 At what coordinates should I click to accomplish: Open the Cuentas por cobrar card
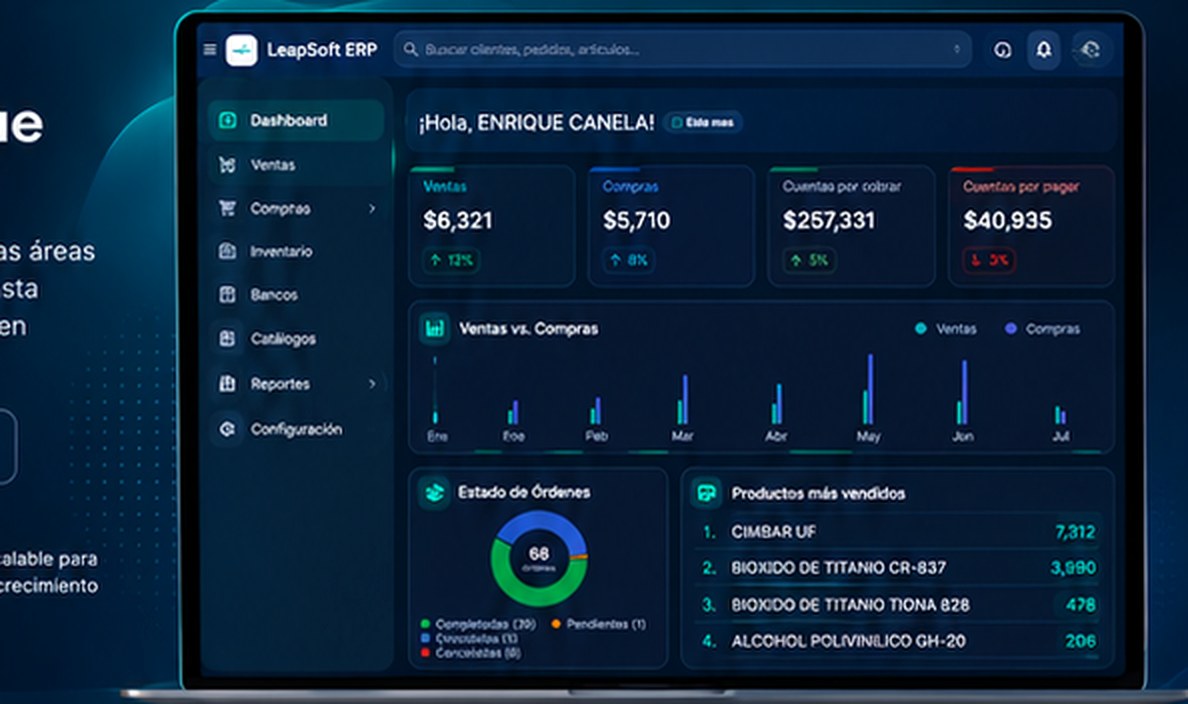(x=851, y=226)
